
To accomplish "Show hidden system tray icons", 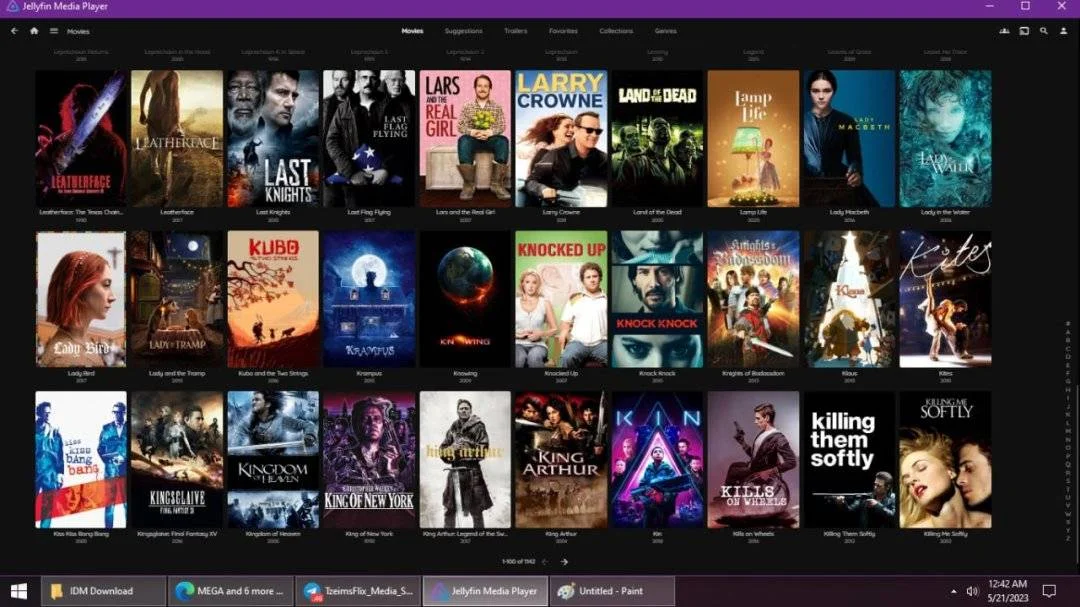I will tap(953, 591).
